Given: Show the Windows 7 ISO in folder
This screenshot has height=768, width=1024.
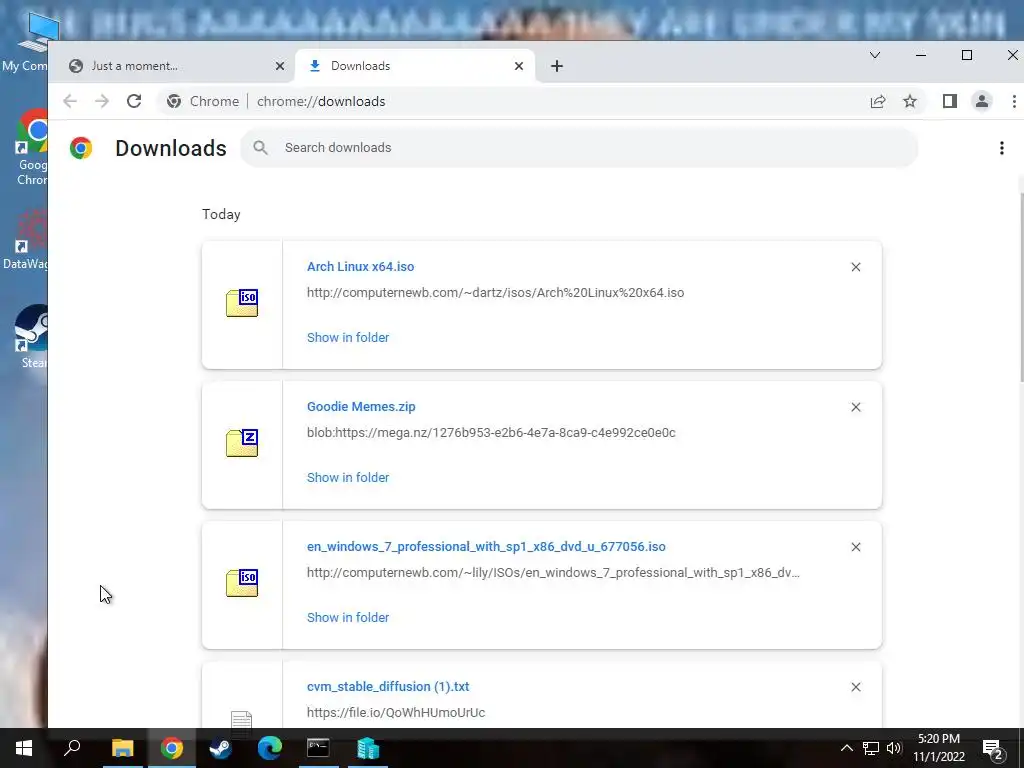Looking at the screenshot, I should click(348, 618).
